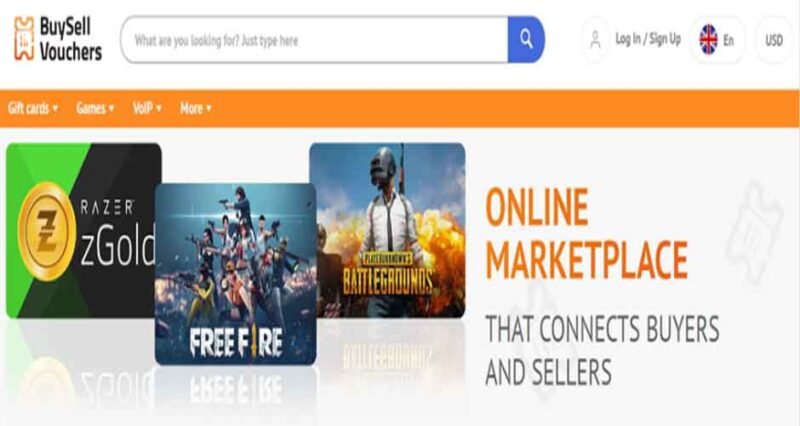Click the user profile avatar icon

pyautogui.click(x=595, y=39)
